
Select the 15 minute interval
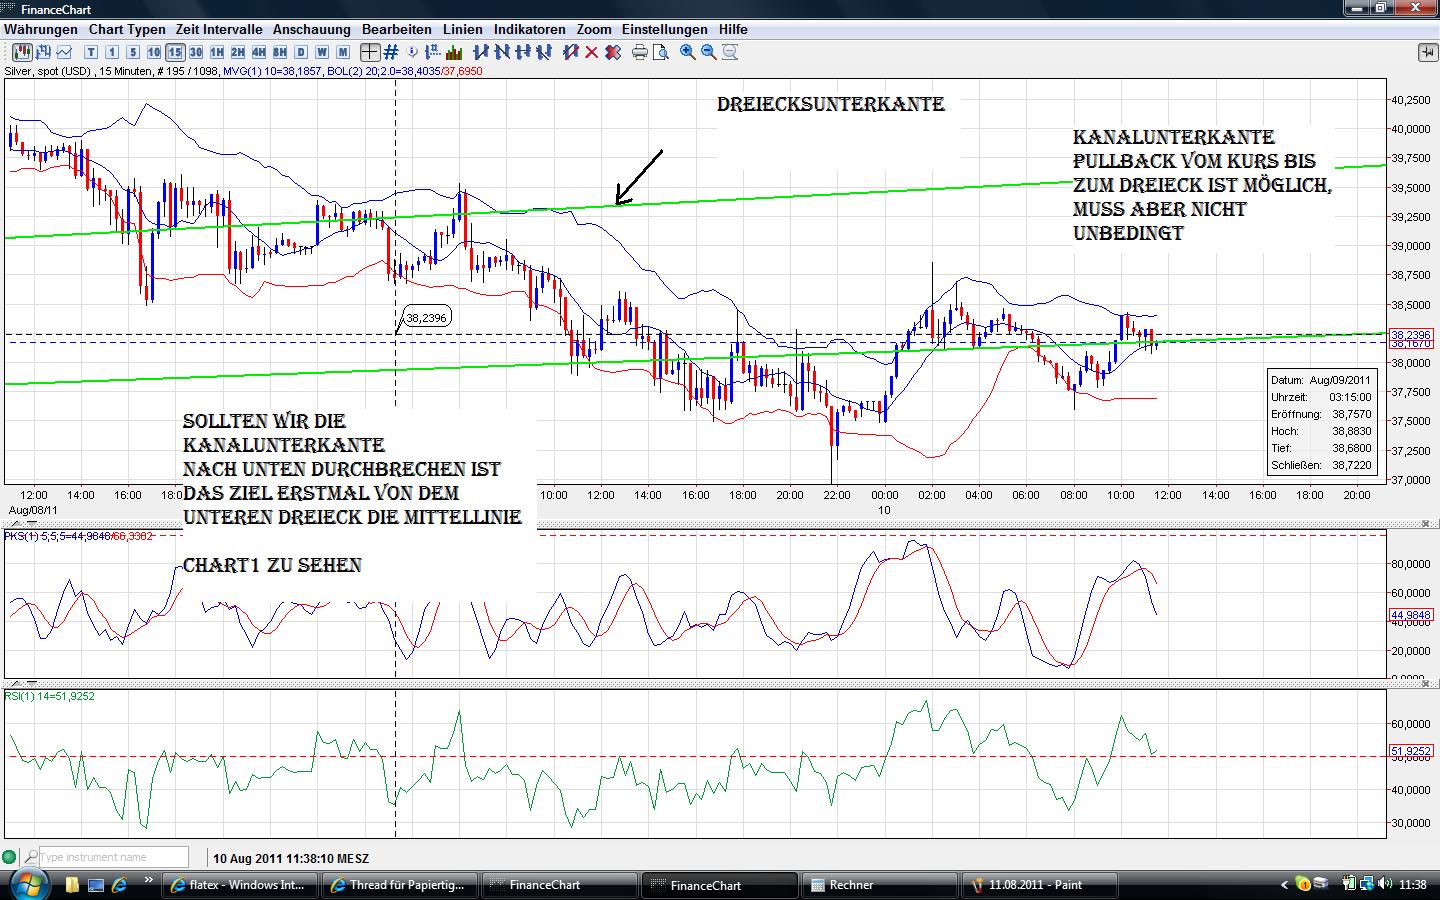(x=175, y=52)
